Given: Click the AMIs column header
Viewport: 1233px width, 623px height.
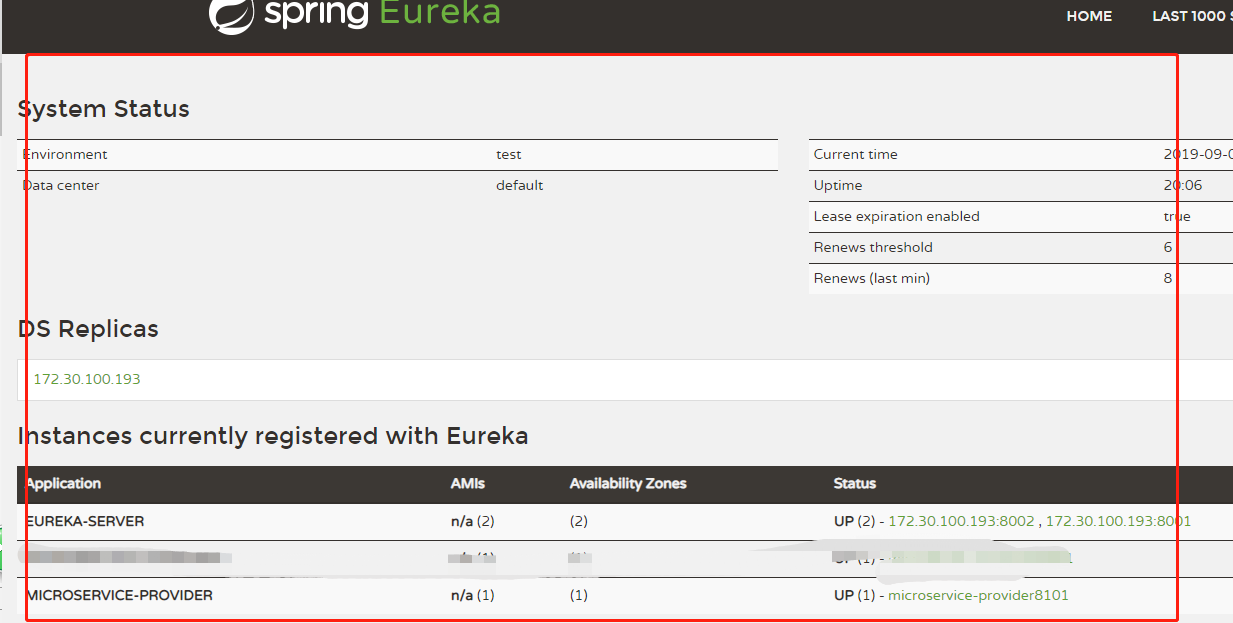Looking at the screenshot, I should pyautogui.click(x=467, y=484).
